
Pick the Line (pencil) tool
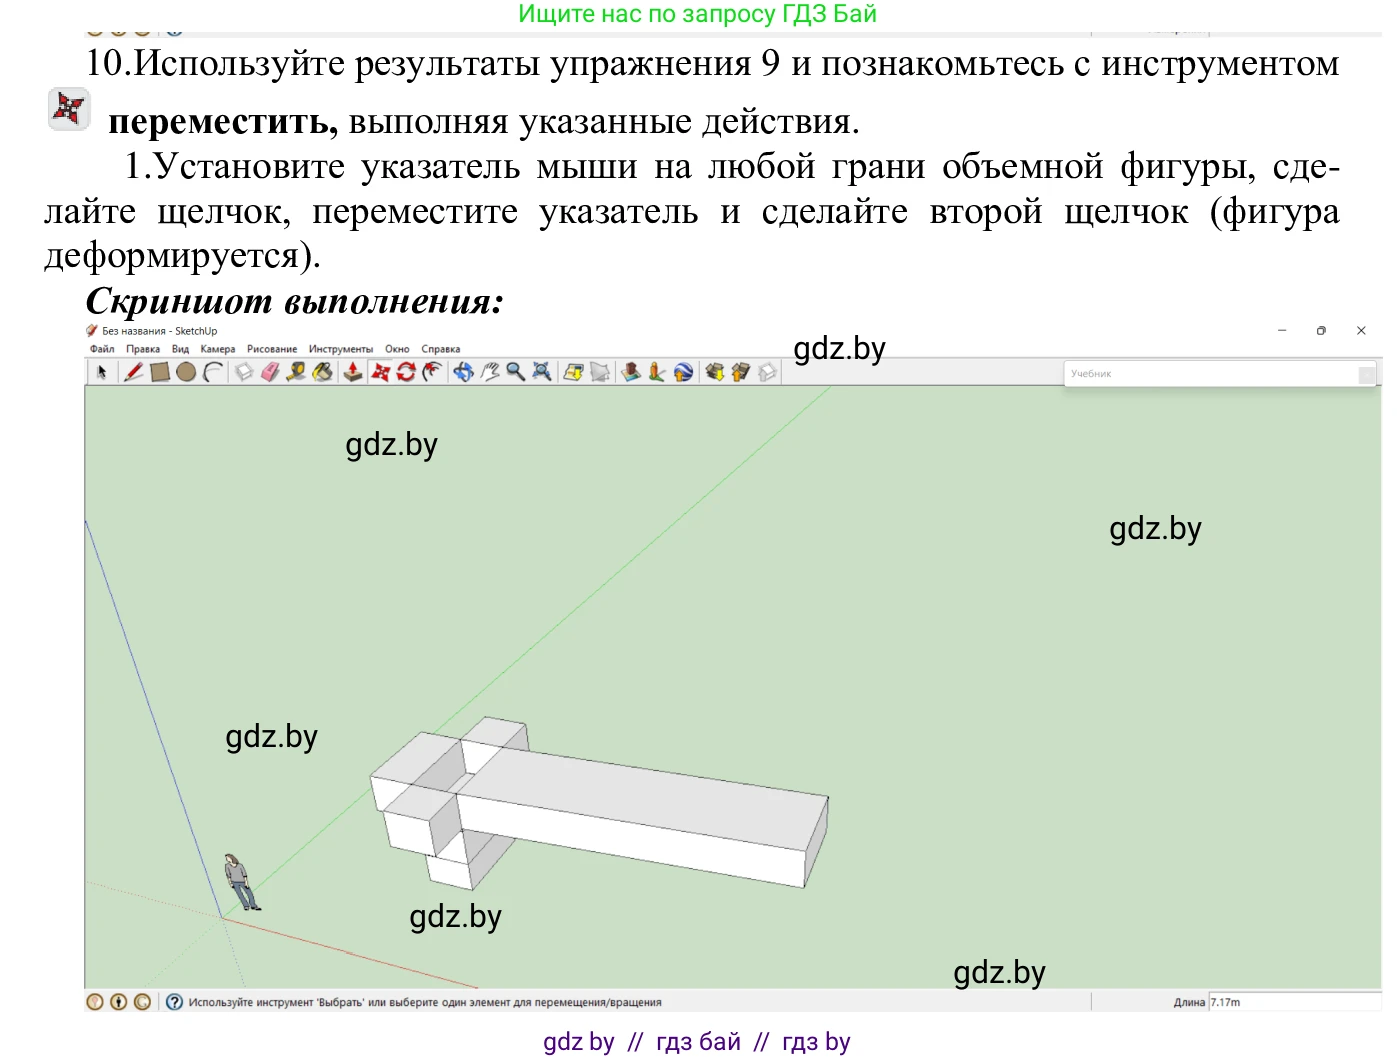click(x=133, y=371)
